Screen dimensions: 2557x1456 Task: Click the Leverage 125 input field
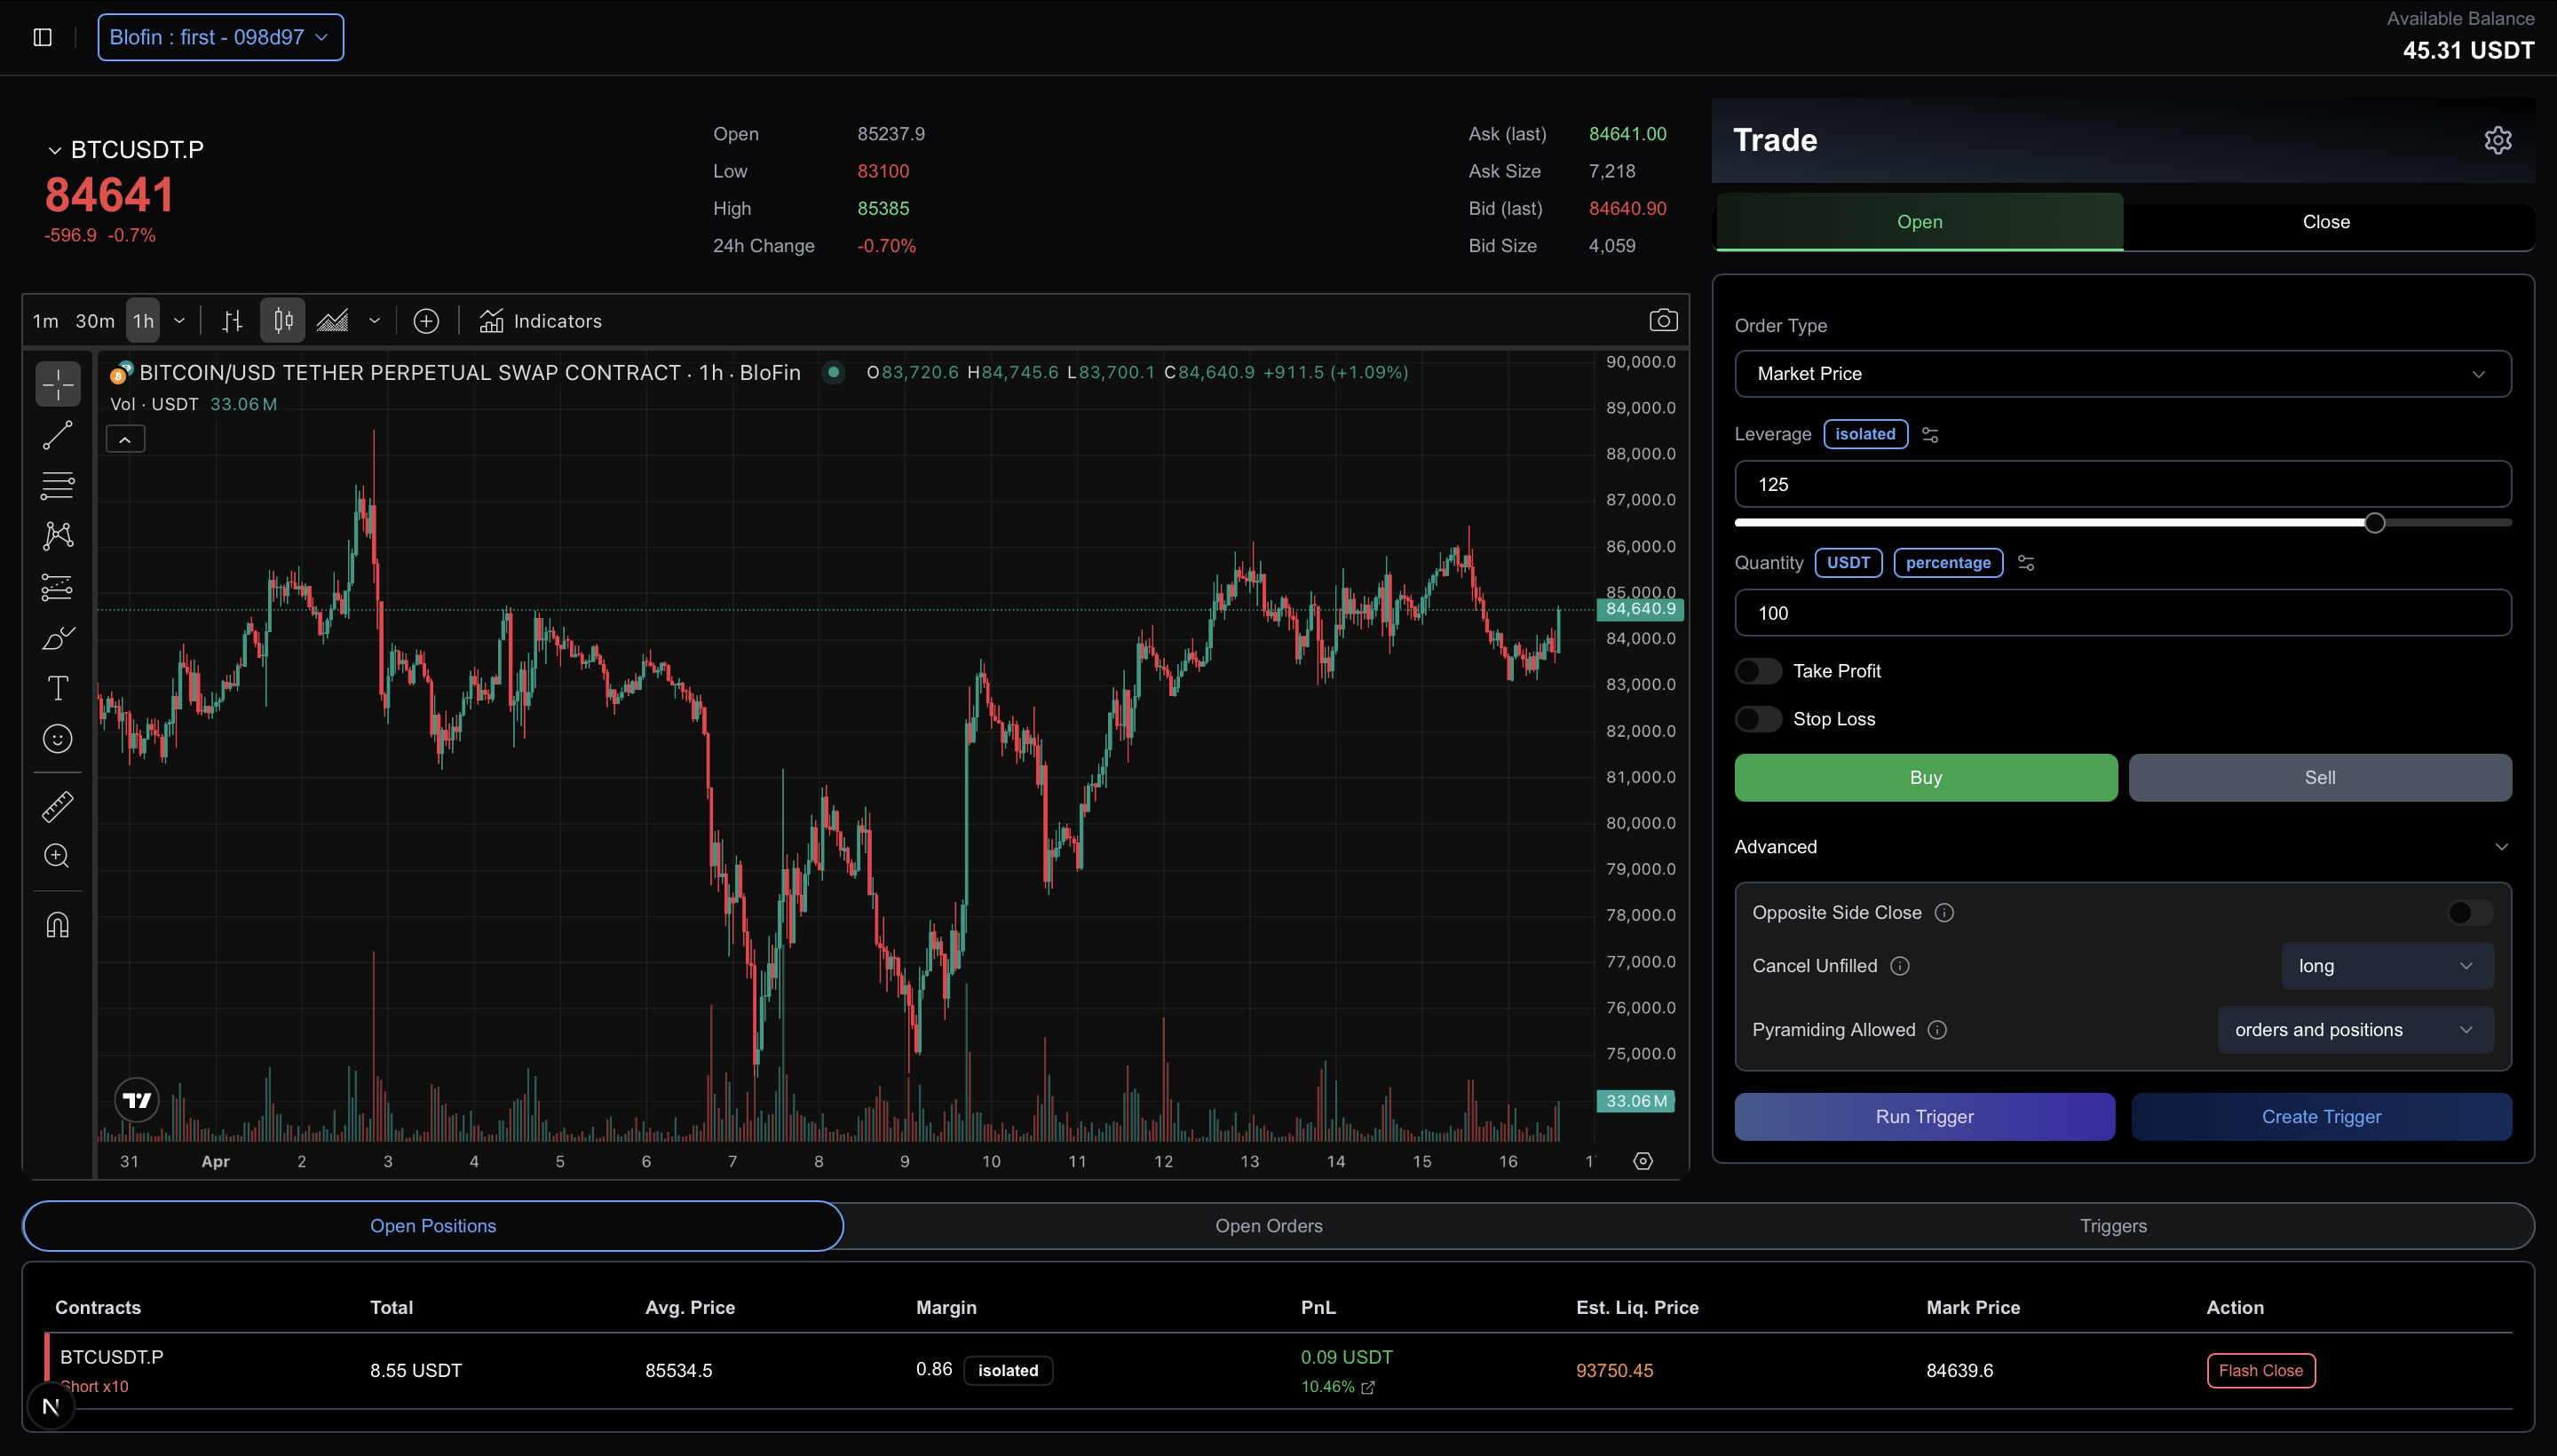point(2122,485)
